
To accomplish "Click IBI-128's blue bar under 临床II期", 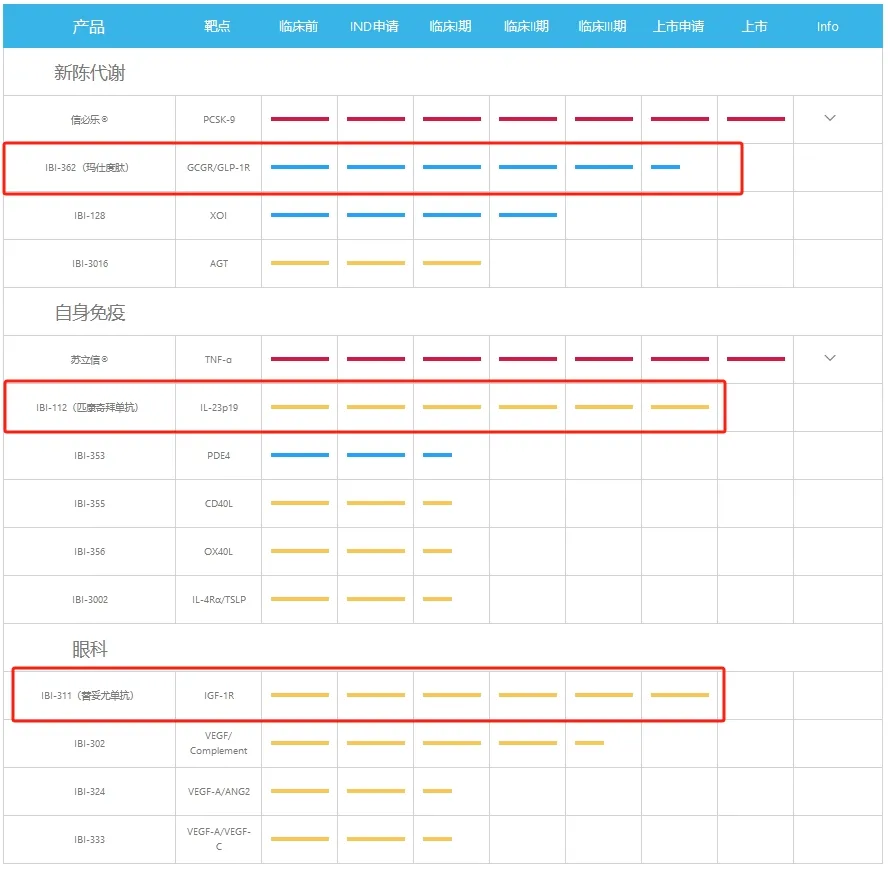I will coord(527,215).
